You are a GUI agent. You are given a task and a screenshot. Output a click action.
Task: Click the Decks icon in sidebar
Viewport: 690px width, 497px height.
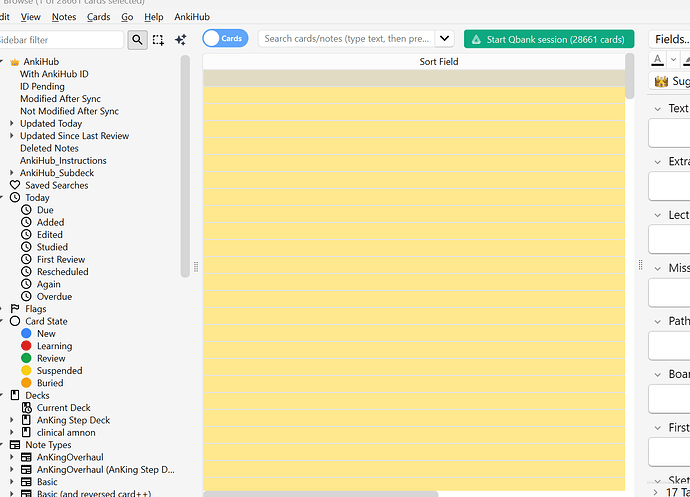pos(15,395)
